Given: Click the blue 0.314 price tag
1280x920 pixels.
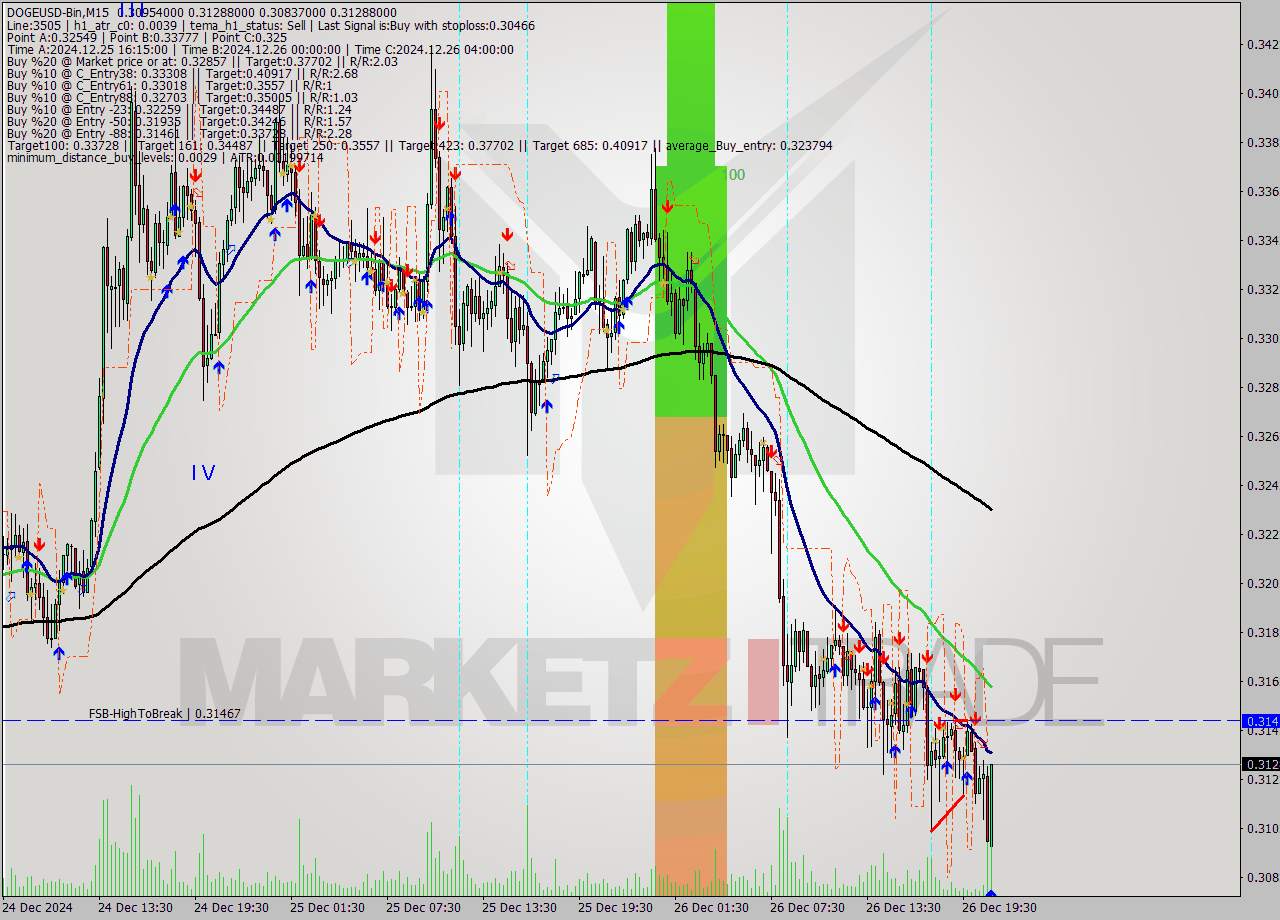Looking at the screenshot, I should click(x=1259, y=720).
